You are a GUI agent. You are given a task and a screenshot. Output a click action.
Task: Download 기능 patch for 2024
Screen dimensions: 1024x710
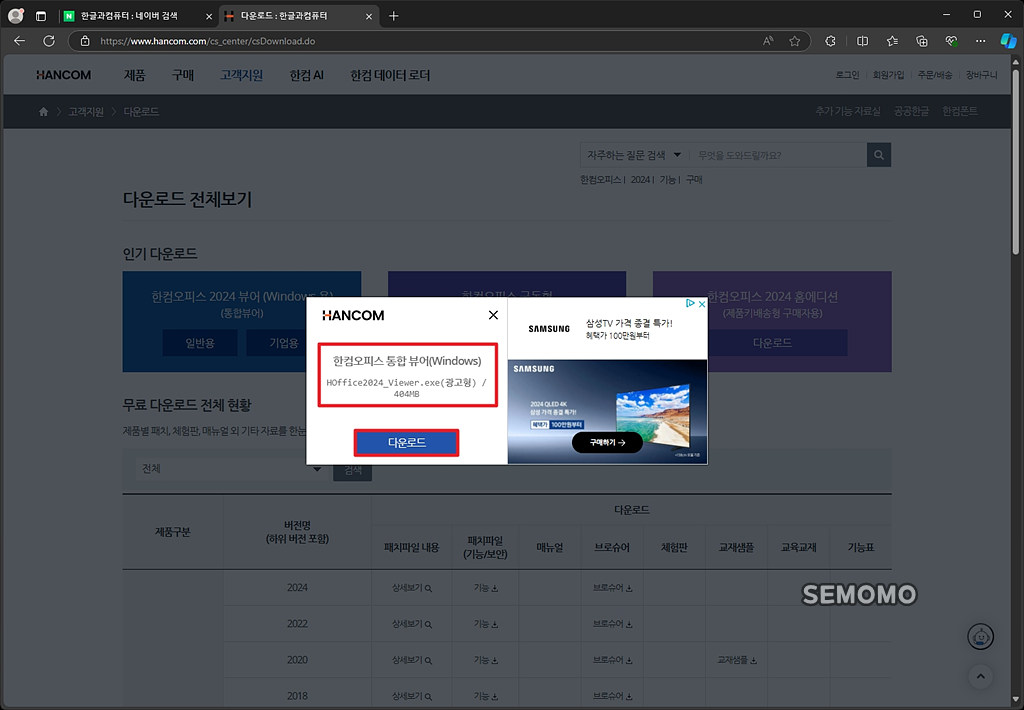tap(485, 588)
